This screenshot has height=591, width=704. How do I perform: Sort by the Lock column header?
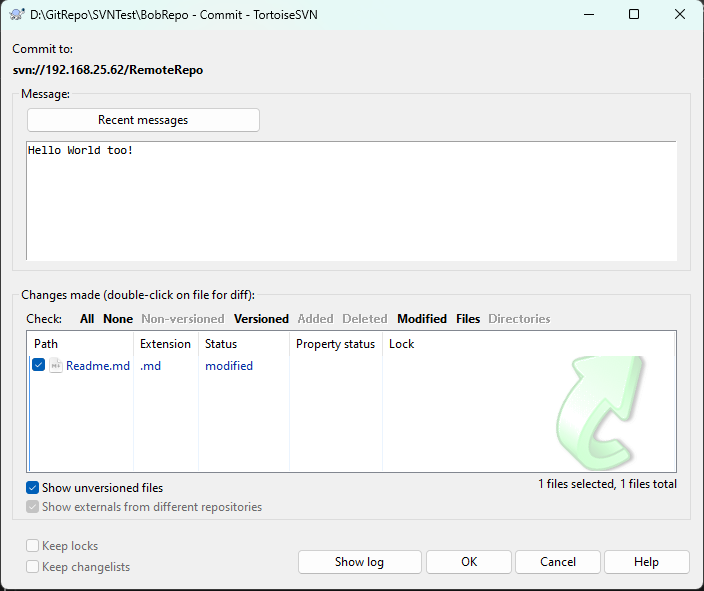[528, 344]
